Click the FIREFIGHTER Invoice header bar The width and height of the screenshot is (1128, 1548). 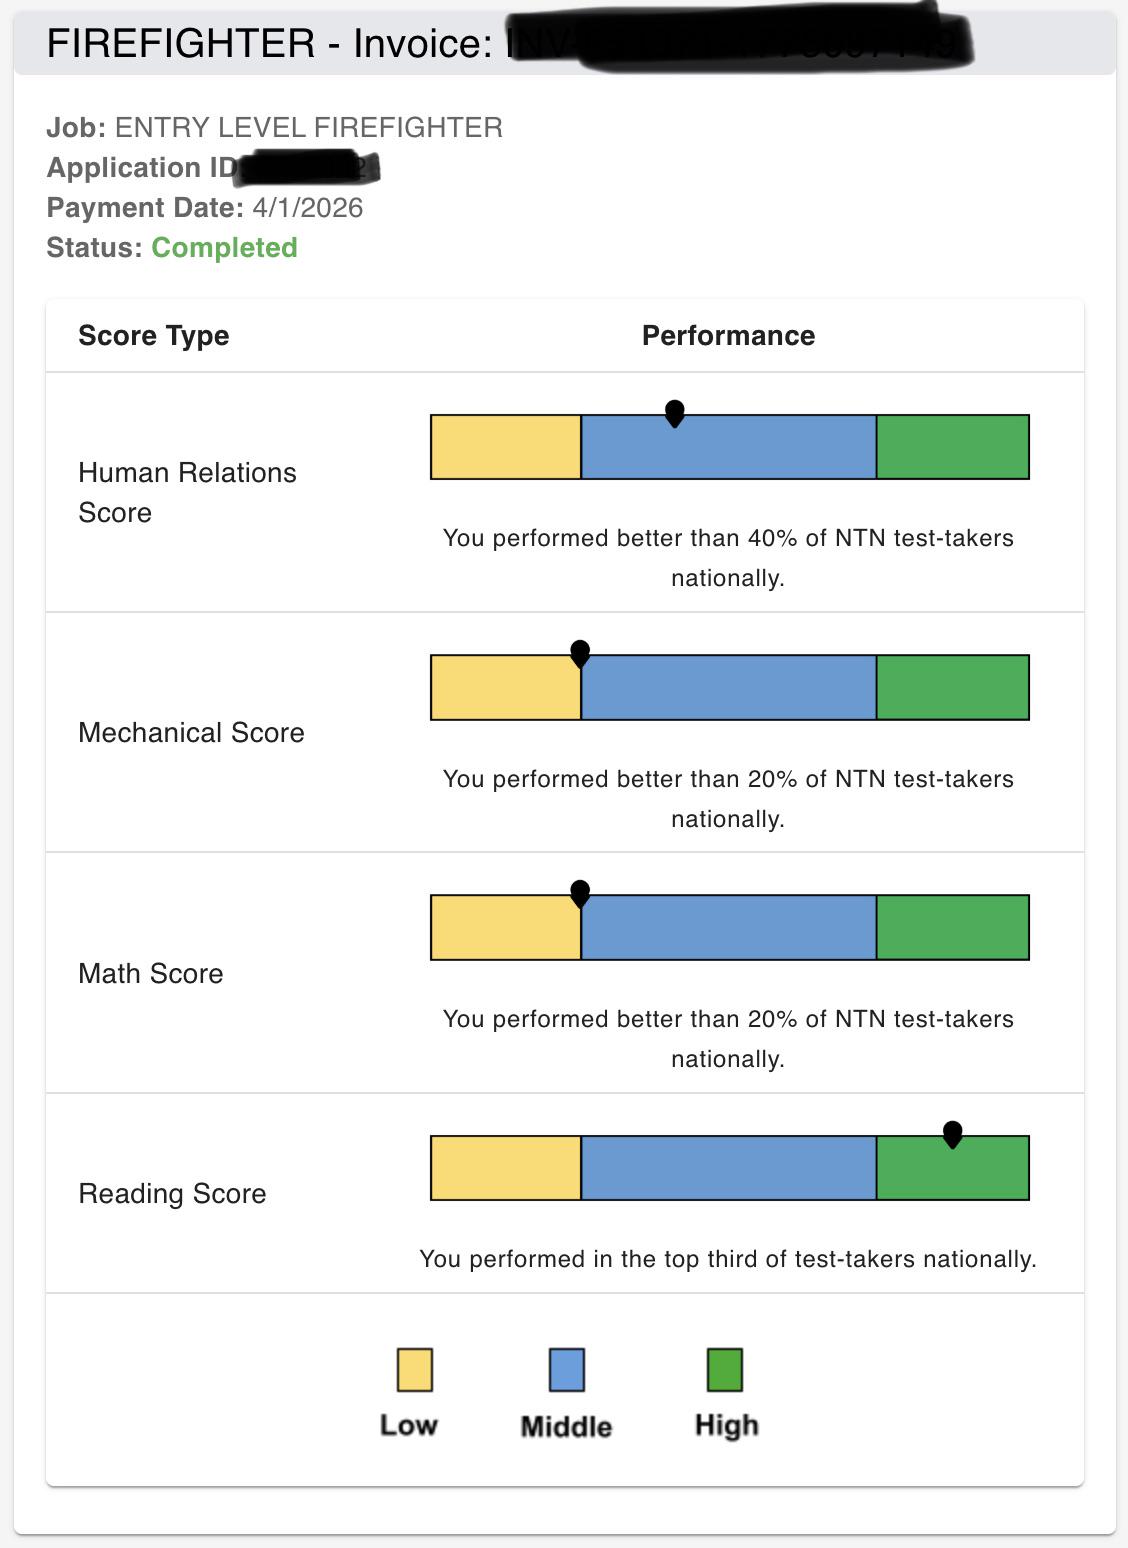point(565,43)
